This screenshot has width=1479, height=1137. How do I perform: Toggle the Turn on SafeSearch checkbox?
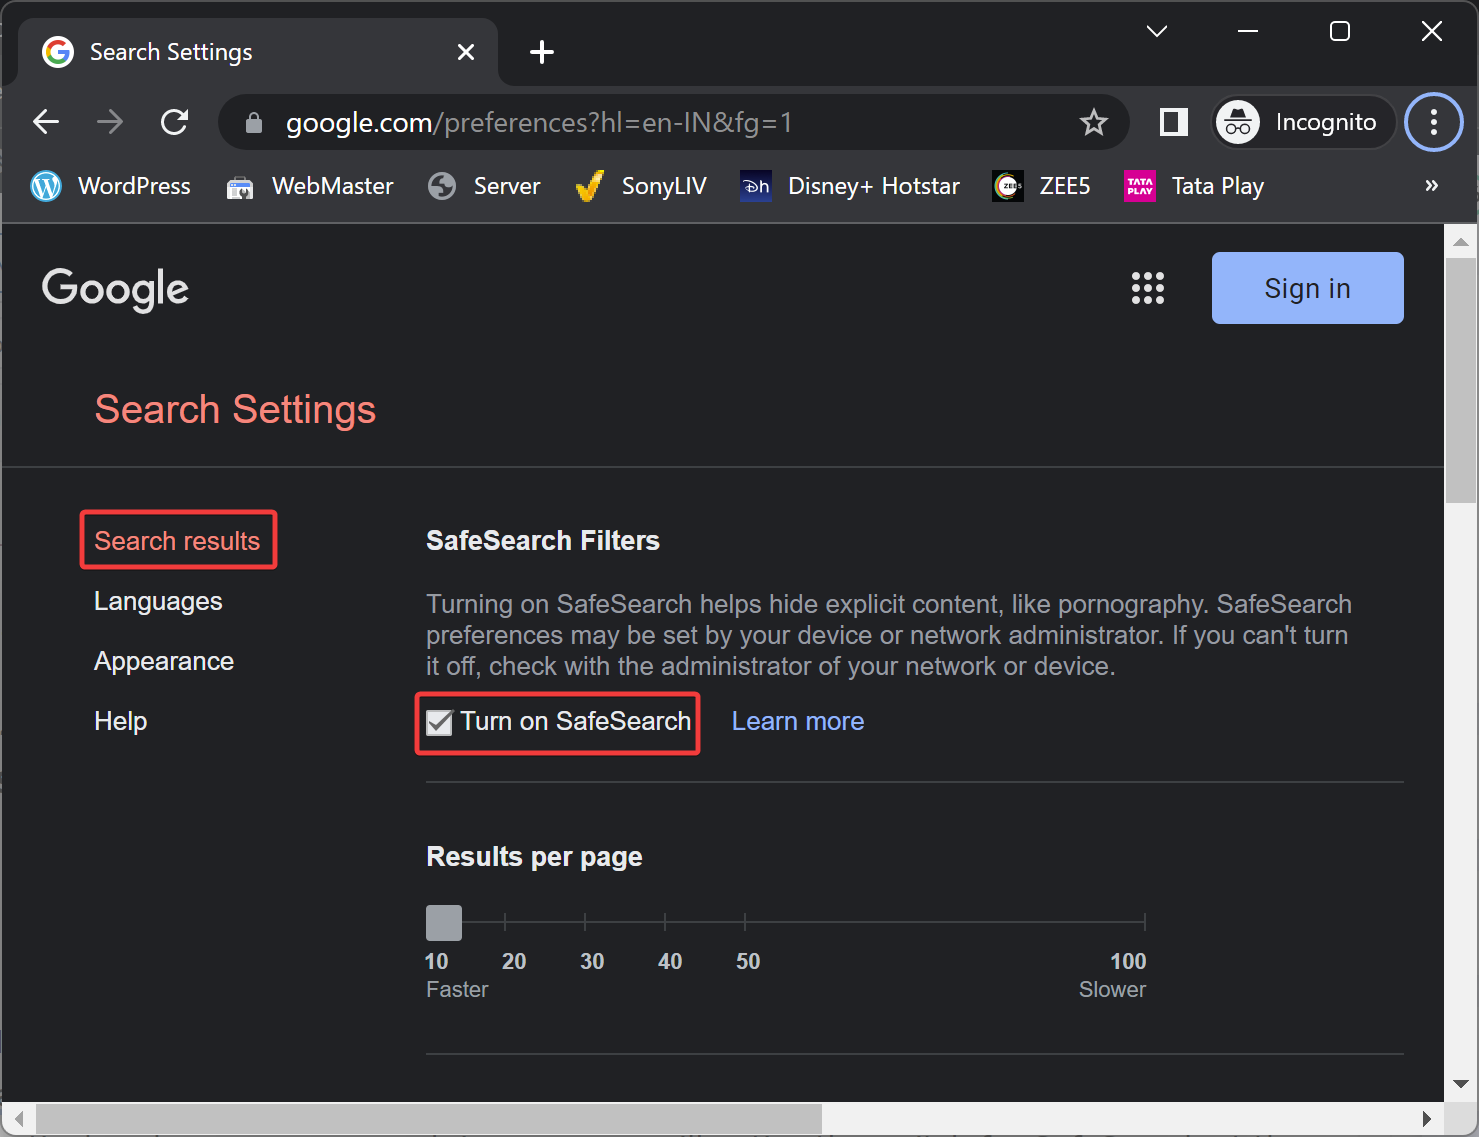(439, 722)
